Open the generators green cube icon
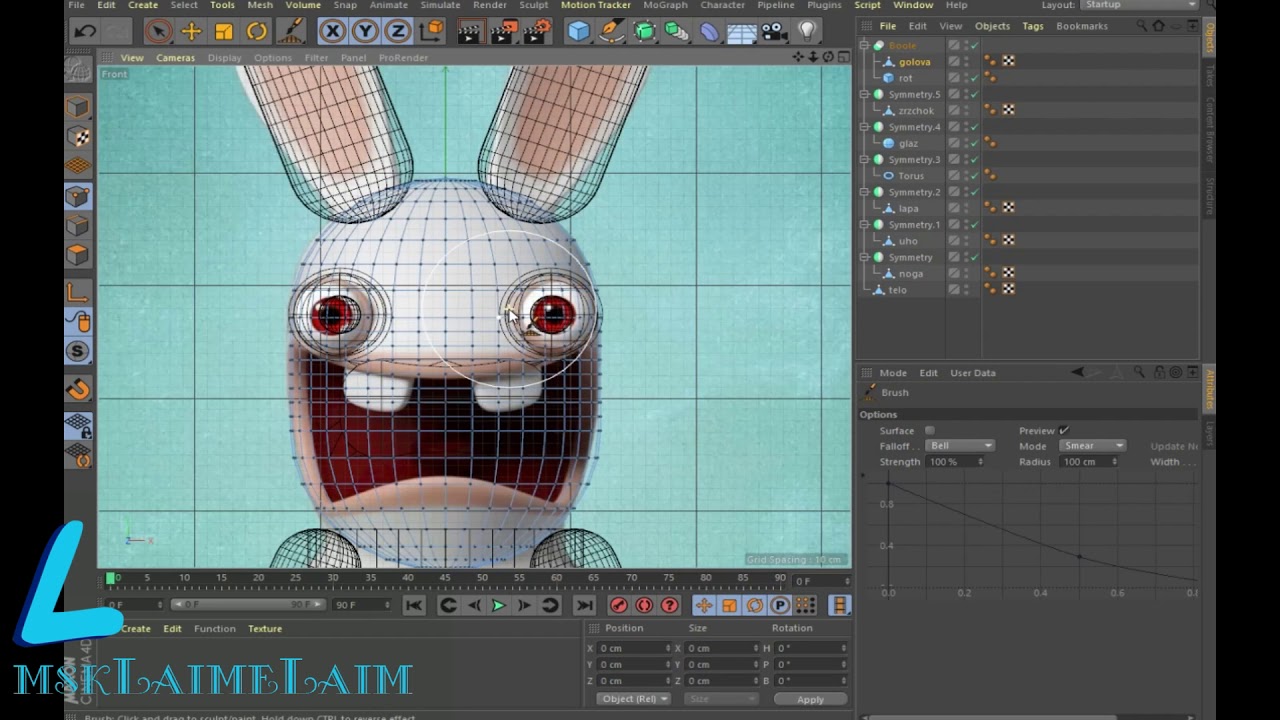Viewport: 1280px width, 720px height. coord(644,31)
